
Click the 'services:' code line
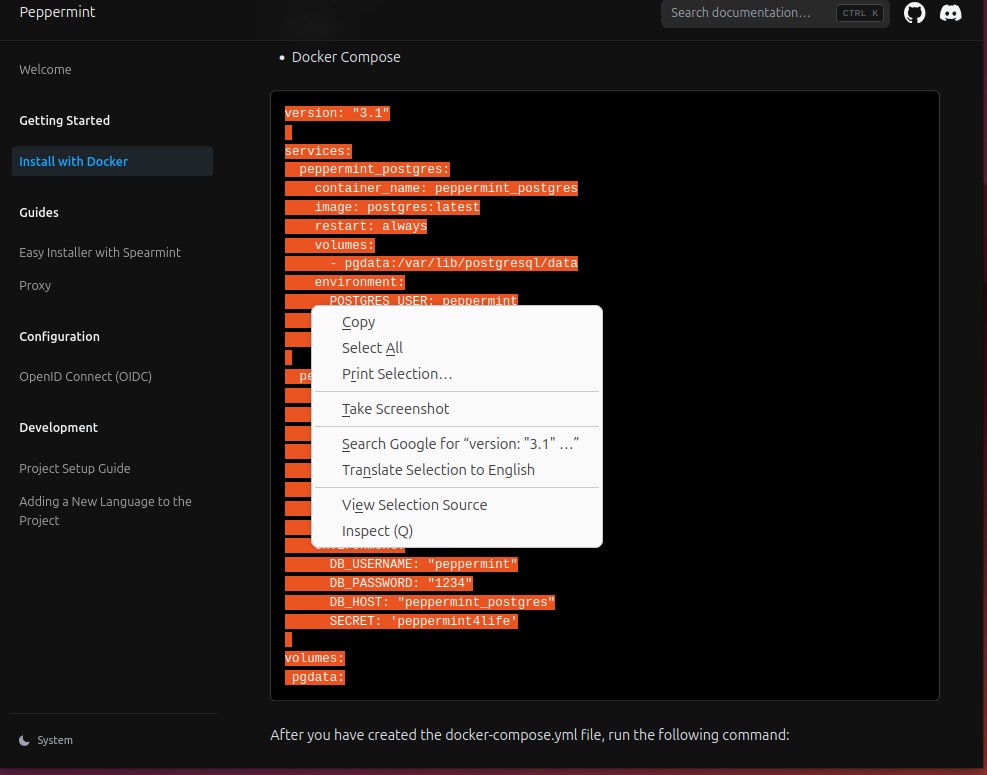click(x=318, y=151)
